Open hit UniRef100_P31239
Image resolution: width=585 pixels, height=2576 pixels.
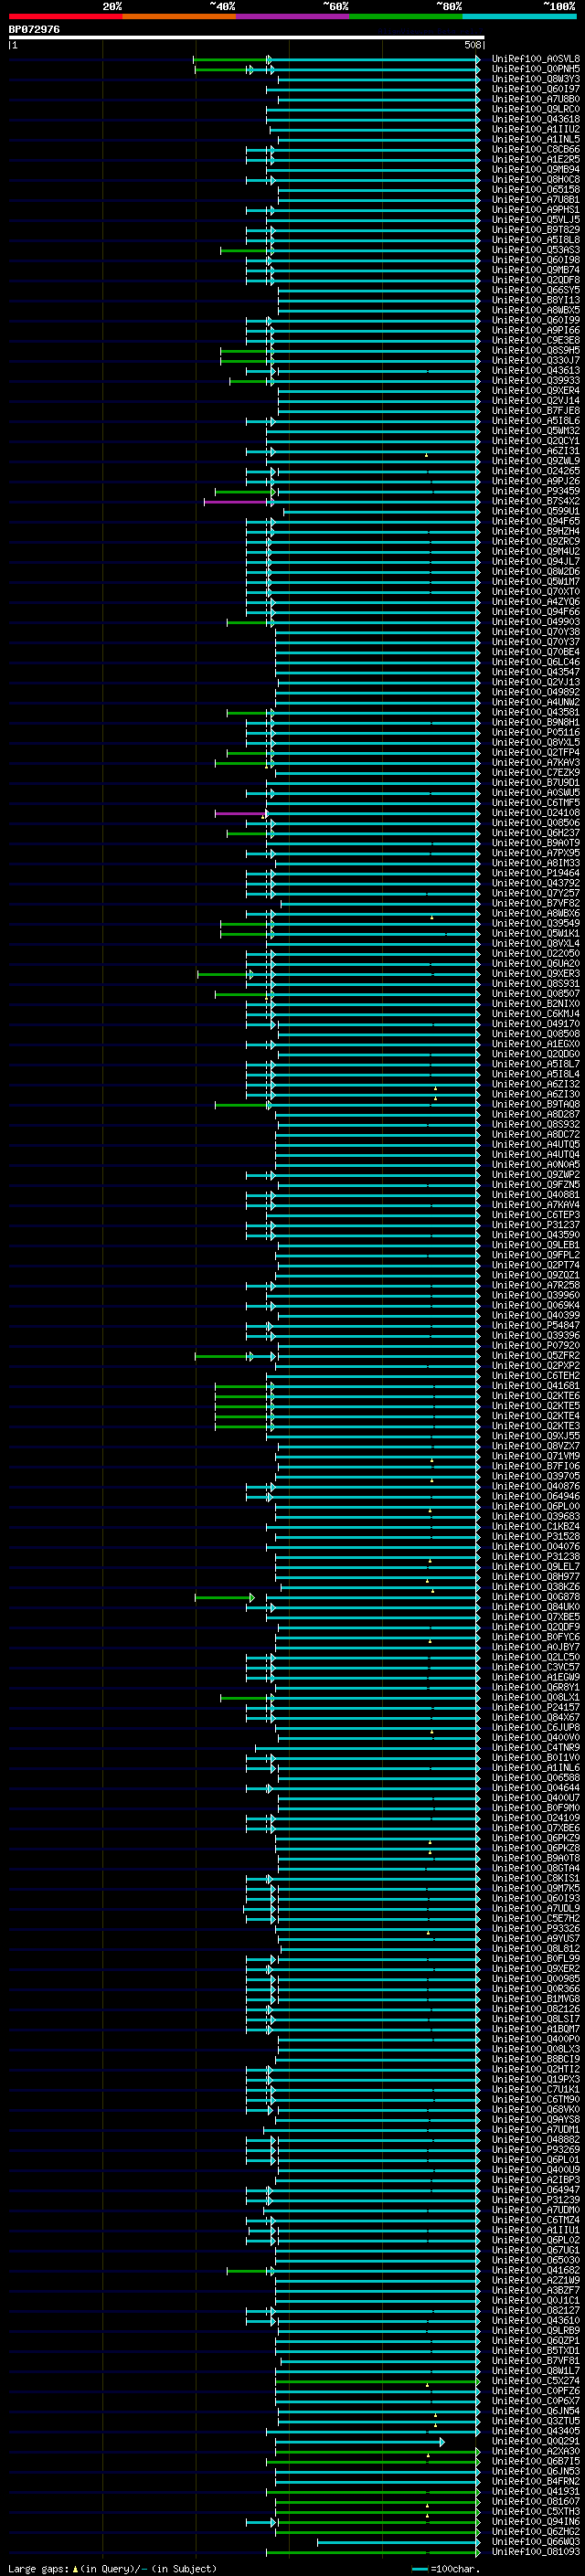tap(536, 2201)
